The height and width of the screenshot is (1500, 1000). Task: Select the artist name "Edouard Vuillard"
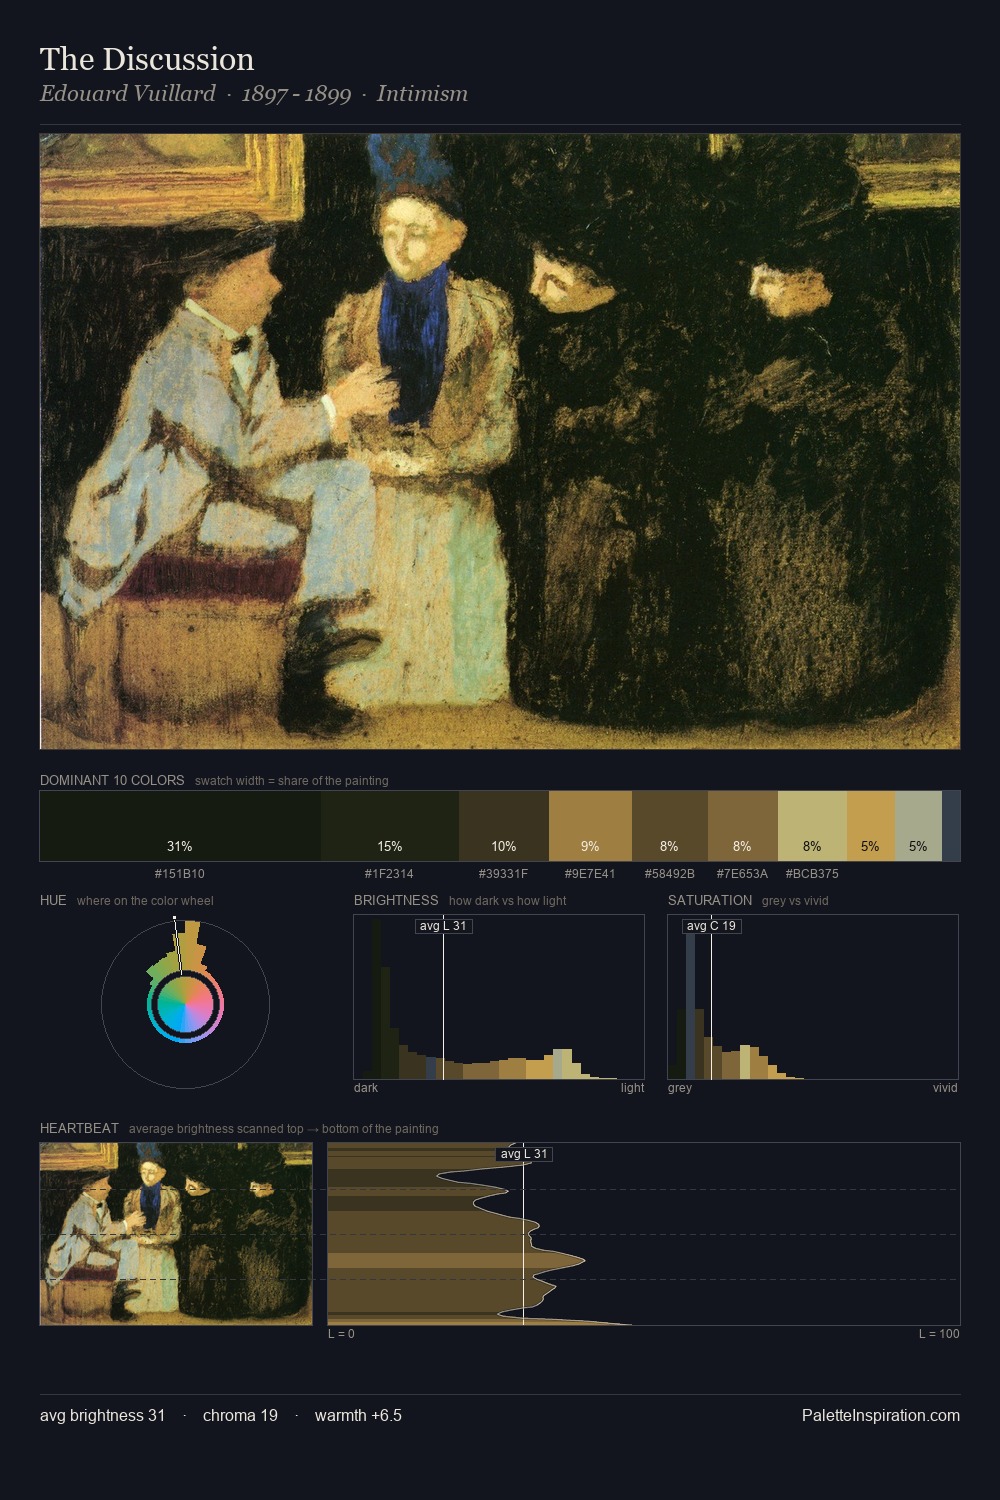128,94
